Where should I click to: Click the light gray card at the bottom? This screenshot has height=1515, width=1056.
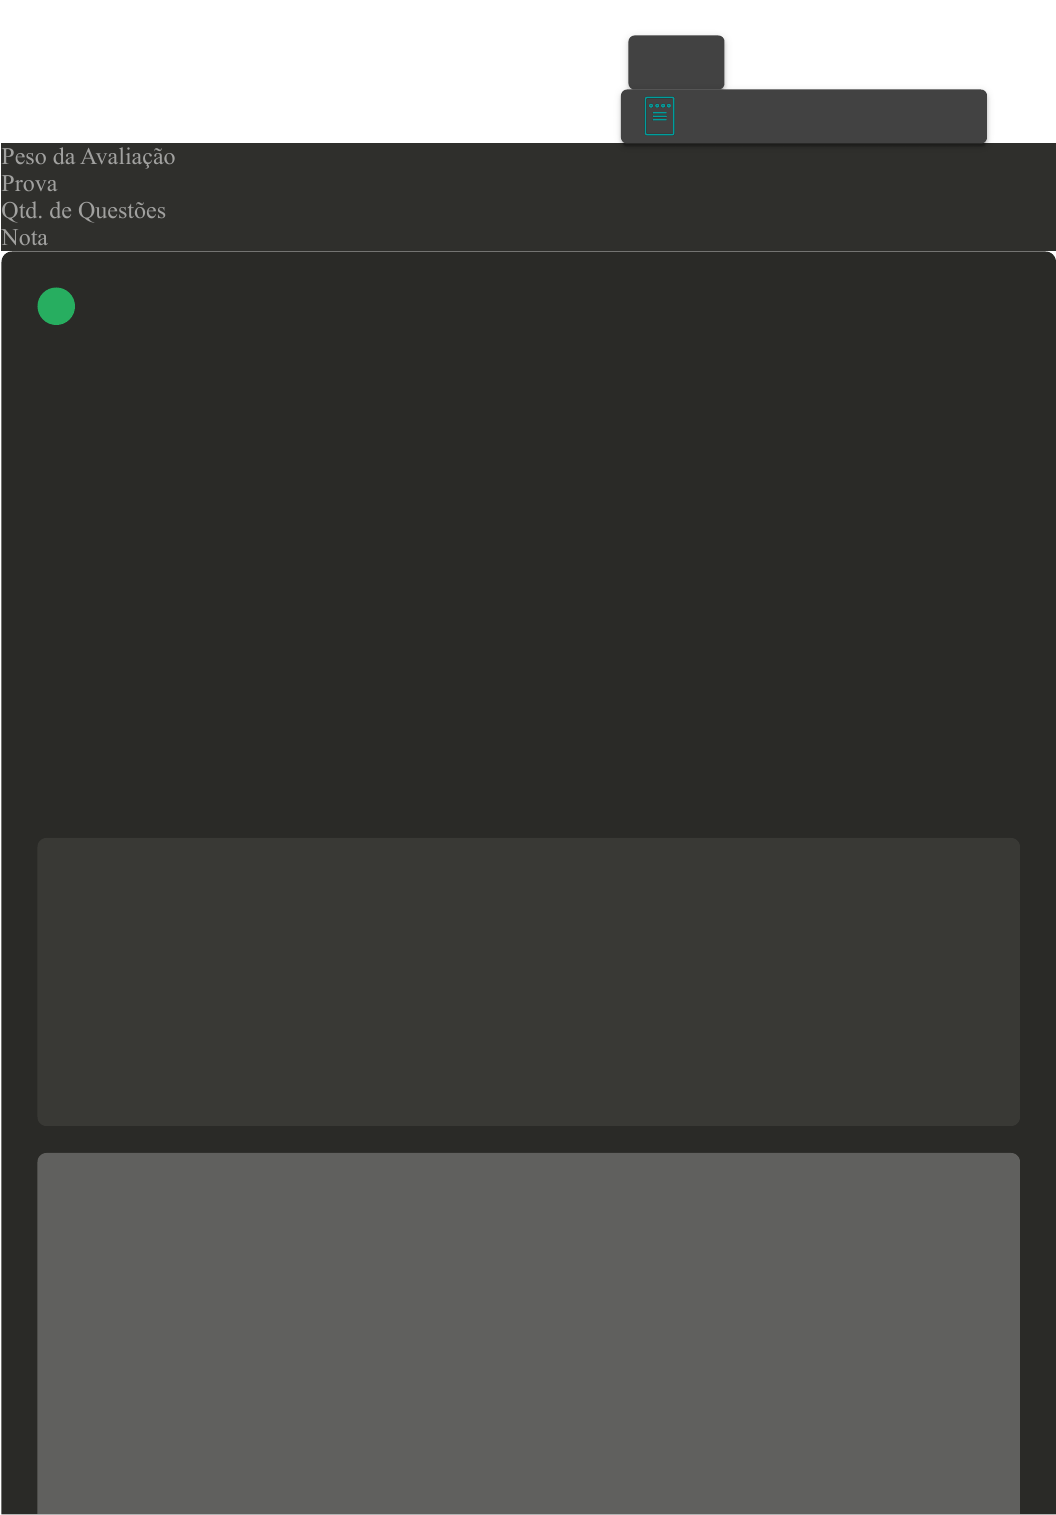click(x=528, y=1333)
